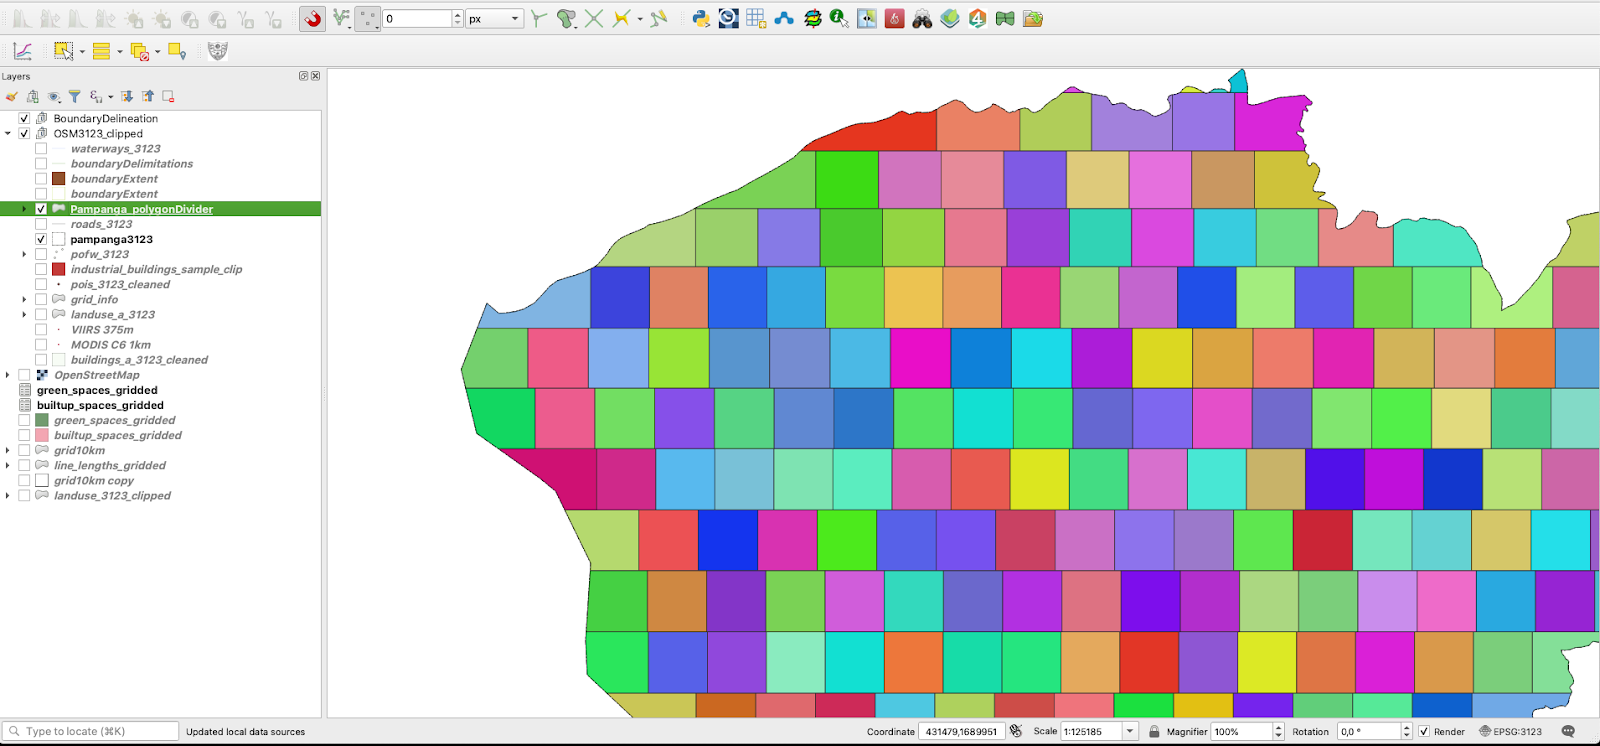Screen dimensions: 1600x746
Task: Click the deselect features icon
Action: [x=140, y=52]
